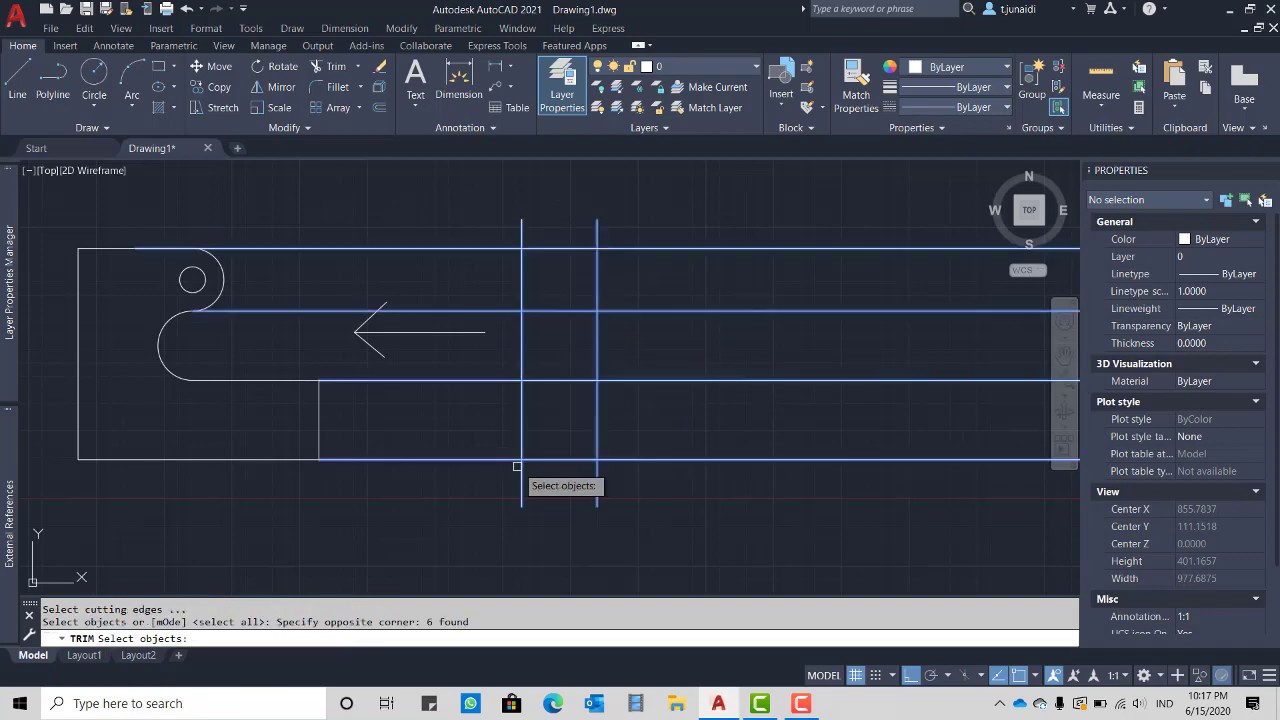Insert a Table
Screen dimensions: 1280x720
point(509,108)
